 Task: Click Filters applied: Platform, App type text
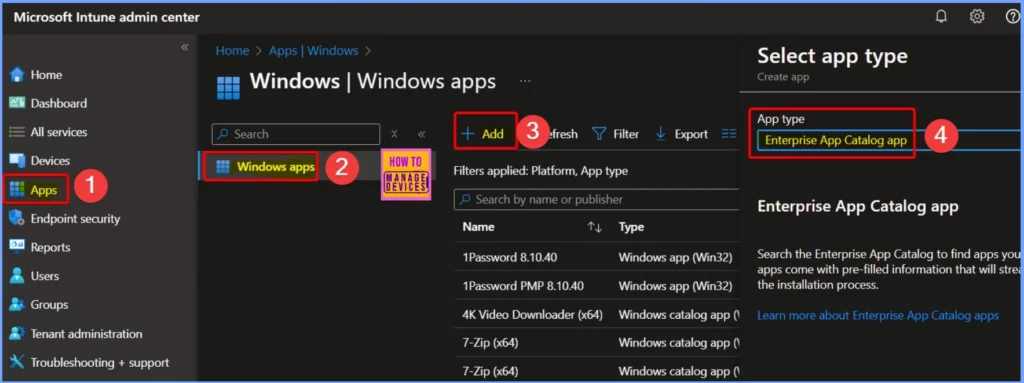(541, 171)
